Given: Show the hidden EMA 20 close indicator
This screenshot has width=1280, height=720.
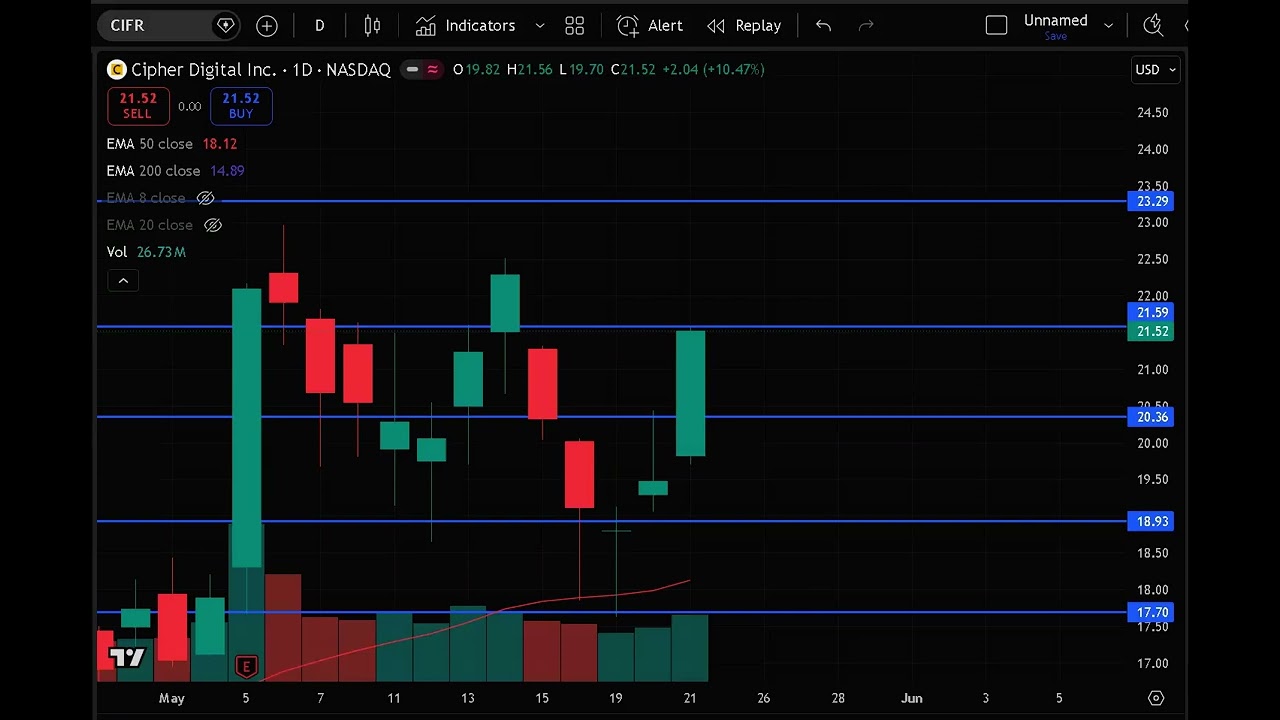Looking at the screenshot, I should click(212, 225).
